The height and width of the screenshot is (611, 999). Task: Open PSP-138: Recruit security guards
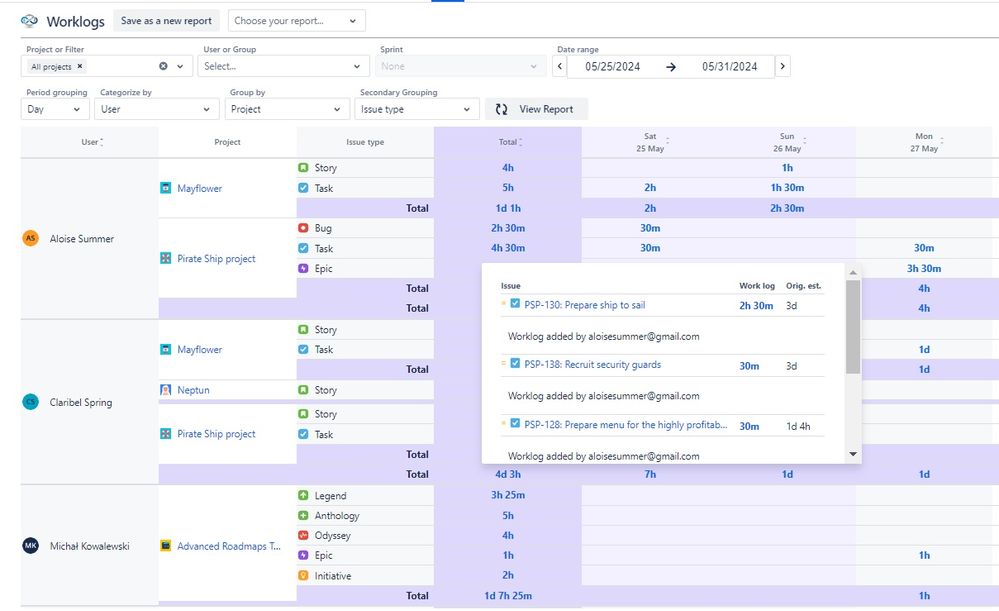click(x=593, y=364)
